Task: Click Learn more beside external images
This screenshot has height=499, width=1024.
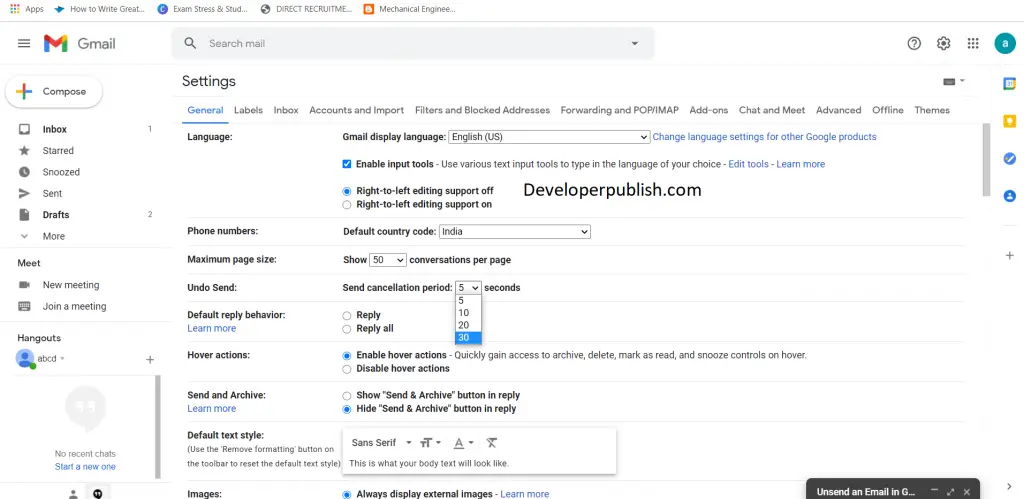Action: coord(524,494)
